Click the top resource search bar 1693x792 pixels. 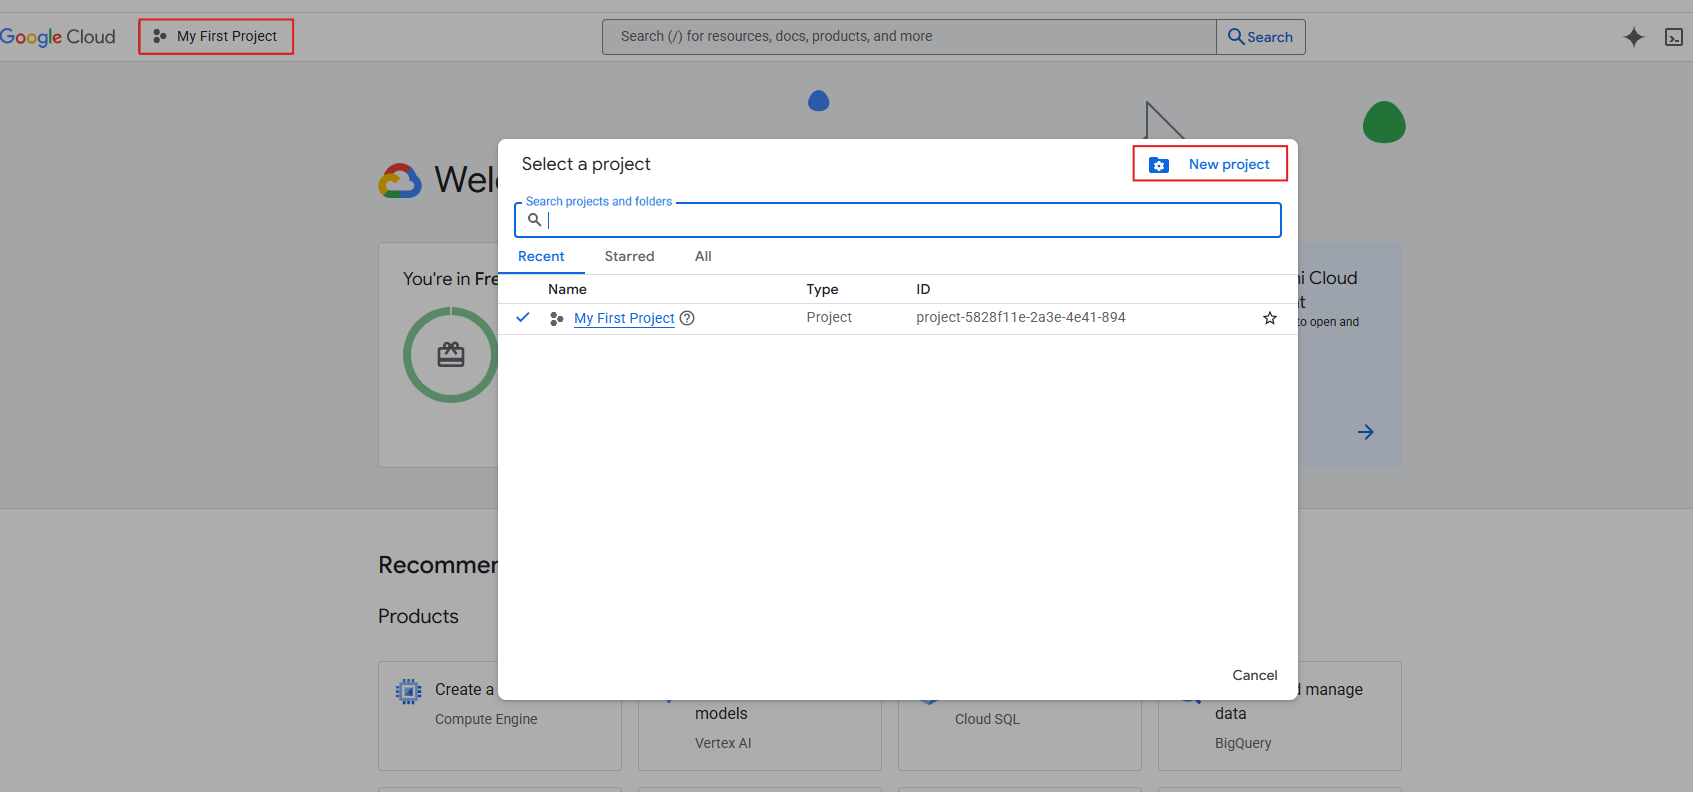tap(908, 37)
